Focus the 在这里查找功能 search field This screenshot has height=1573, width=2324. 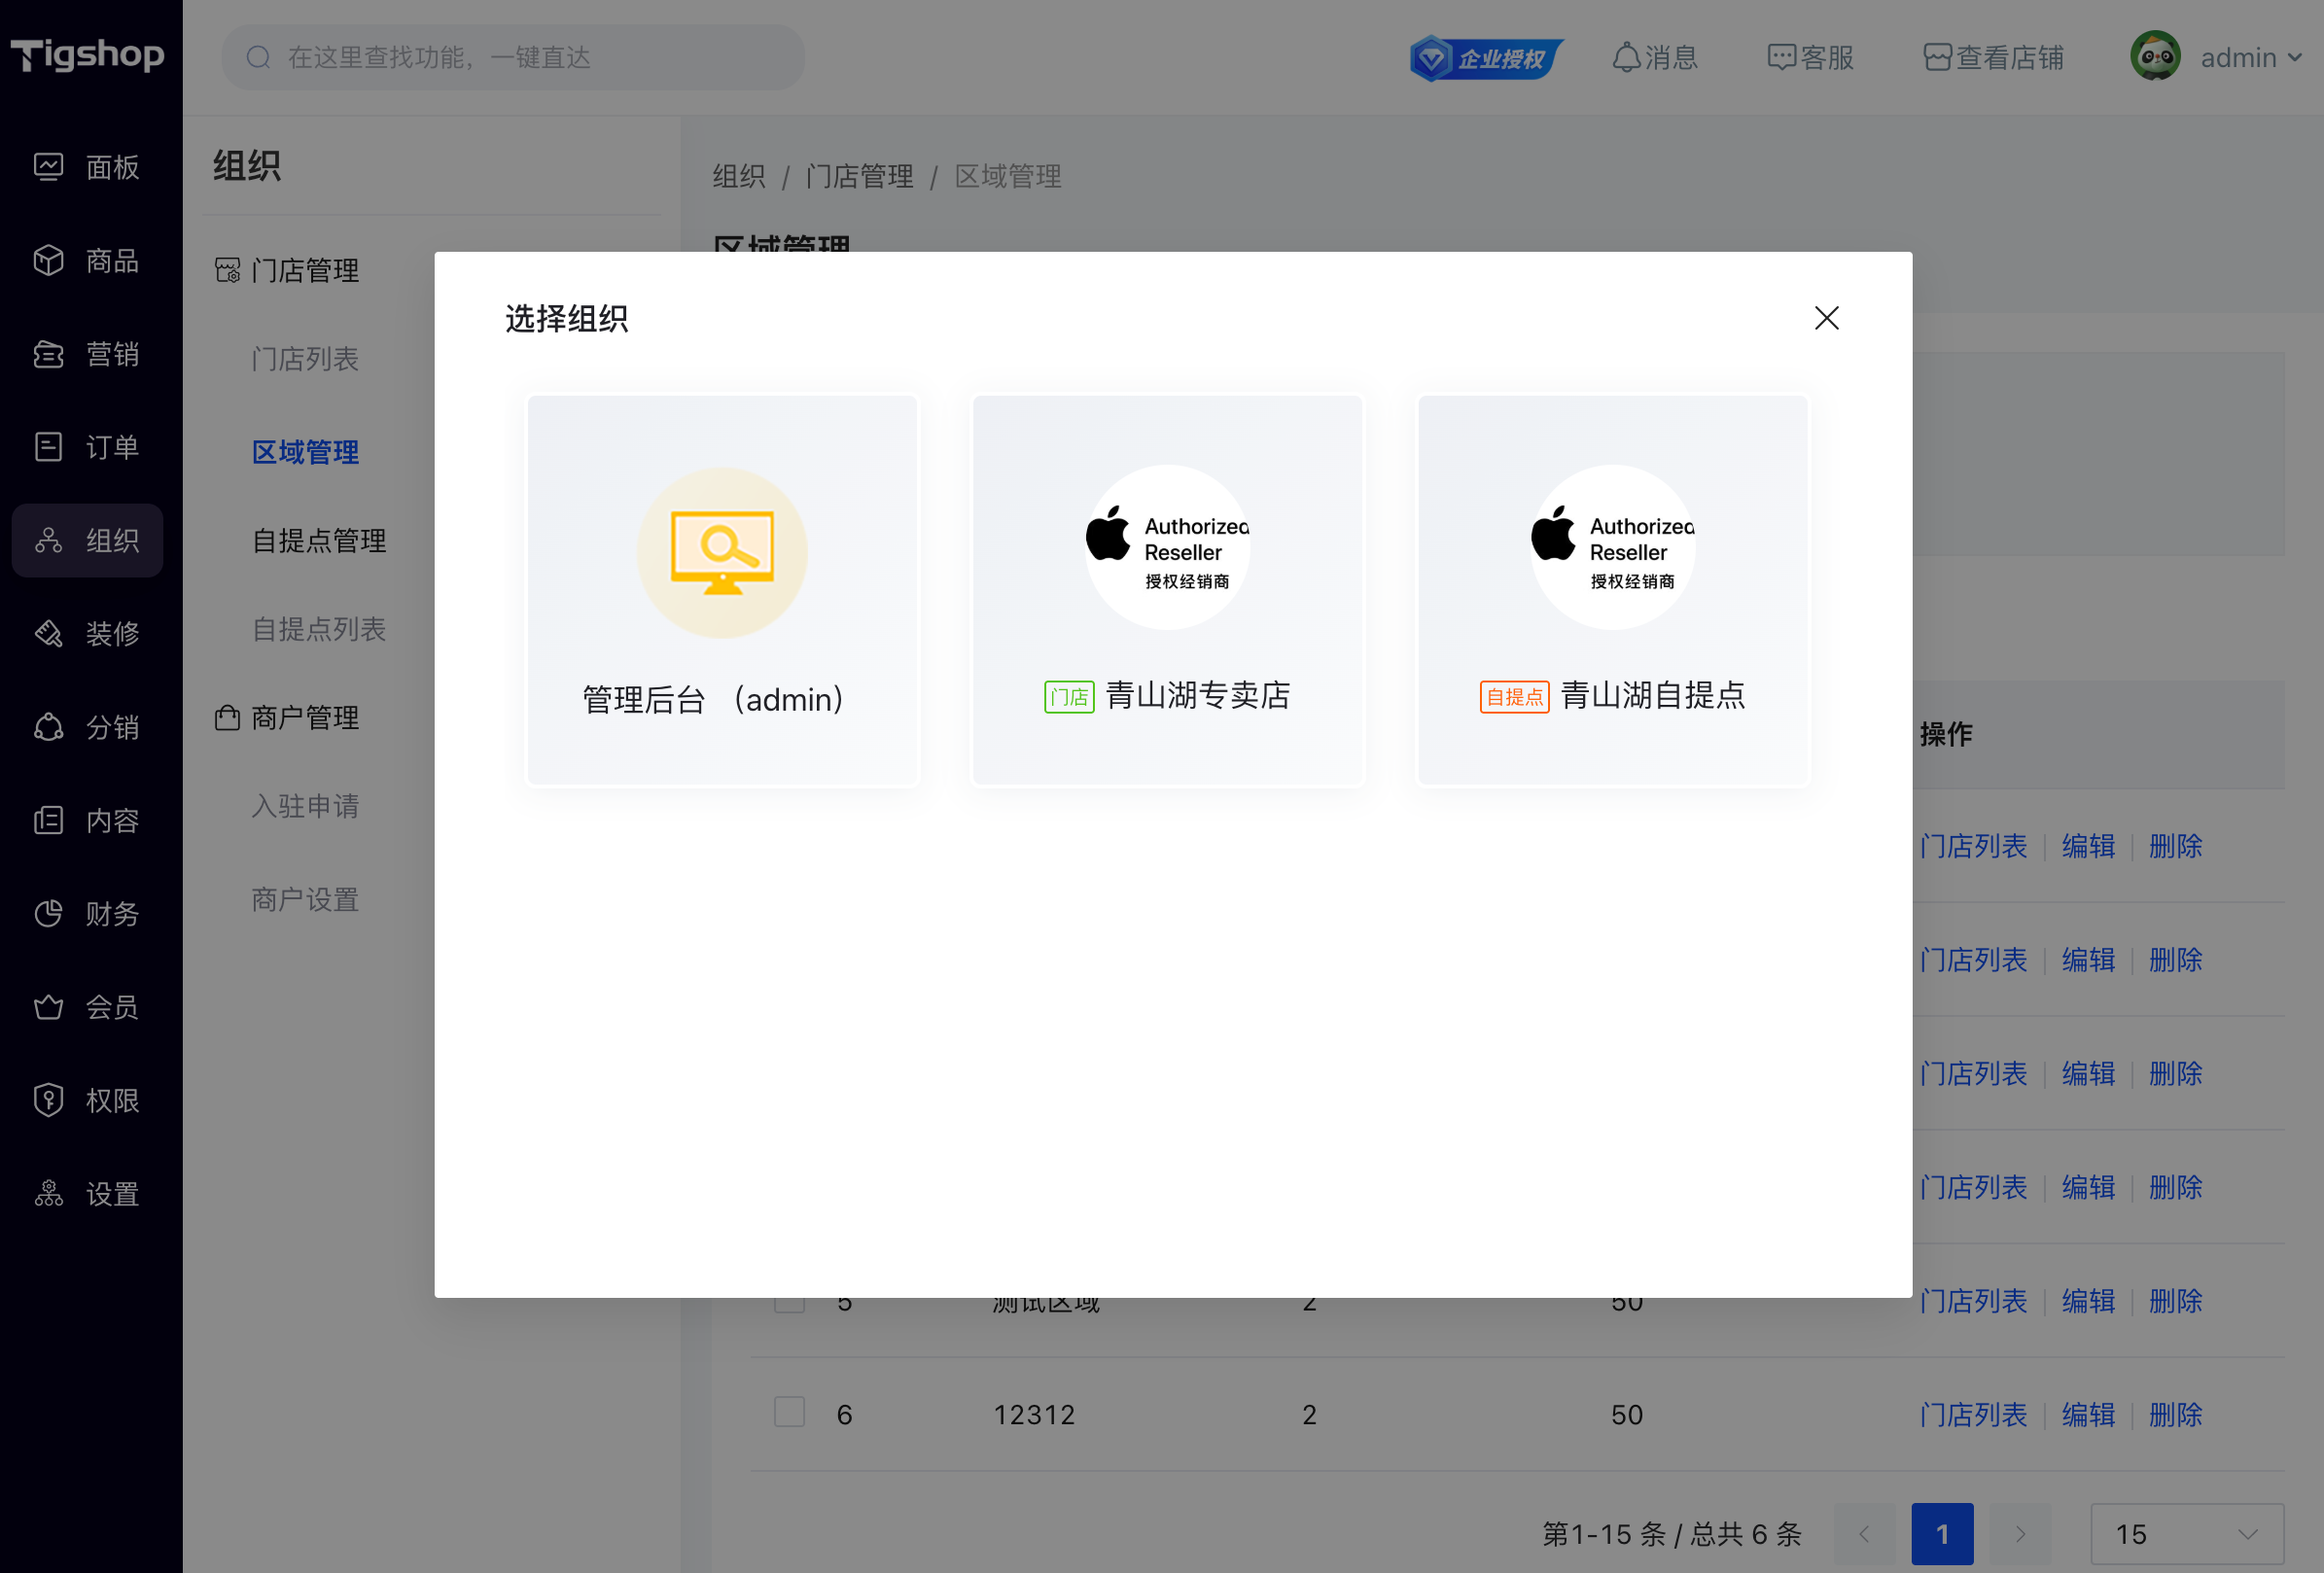513,58
